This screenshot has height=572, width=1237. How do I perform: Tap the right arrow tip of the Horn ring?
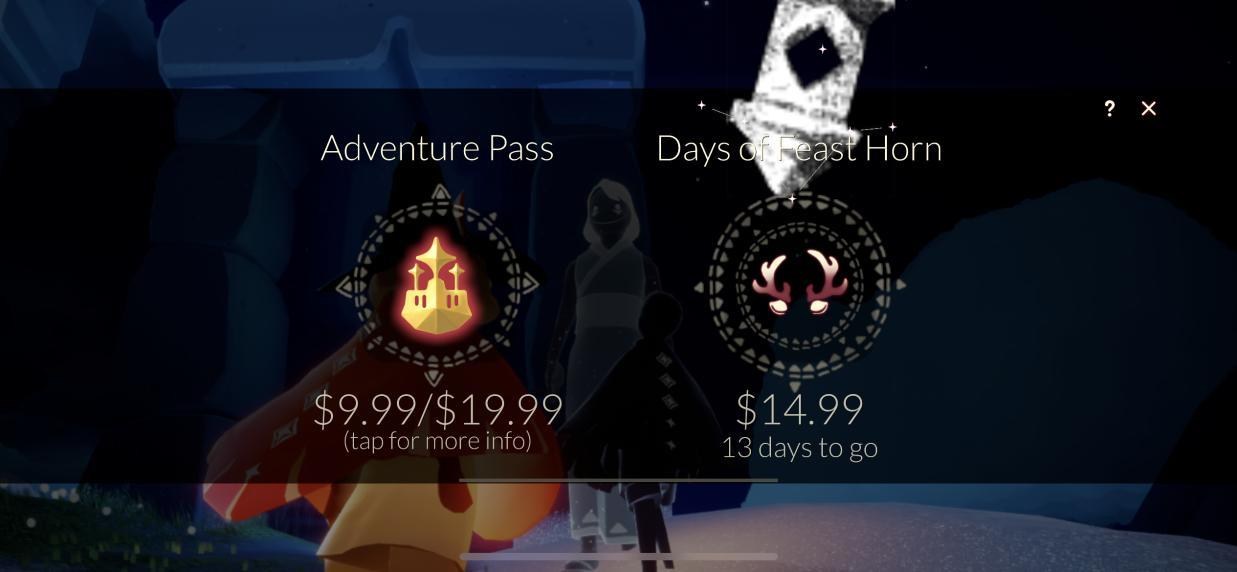pos(901,285)
